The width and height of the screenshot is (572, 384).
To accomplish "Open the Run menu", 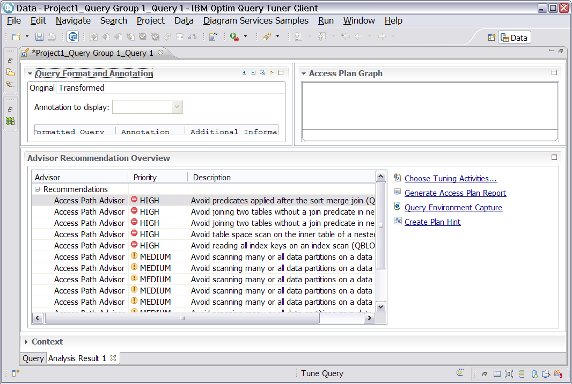I will [x=326, y=21].
